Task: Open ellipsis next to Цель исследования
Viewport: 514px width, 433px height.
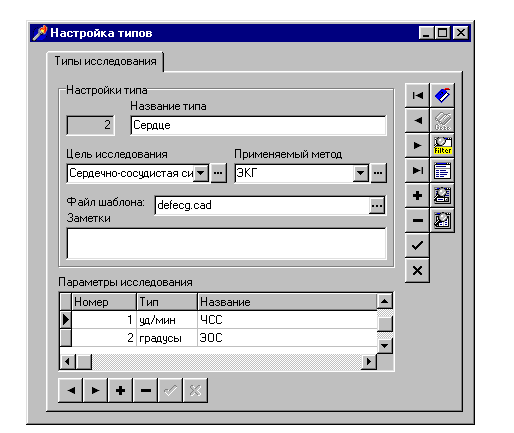Action: point(218,173)
